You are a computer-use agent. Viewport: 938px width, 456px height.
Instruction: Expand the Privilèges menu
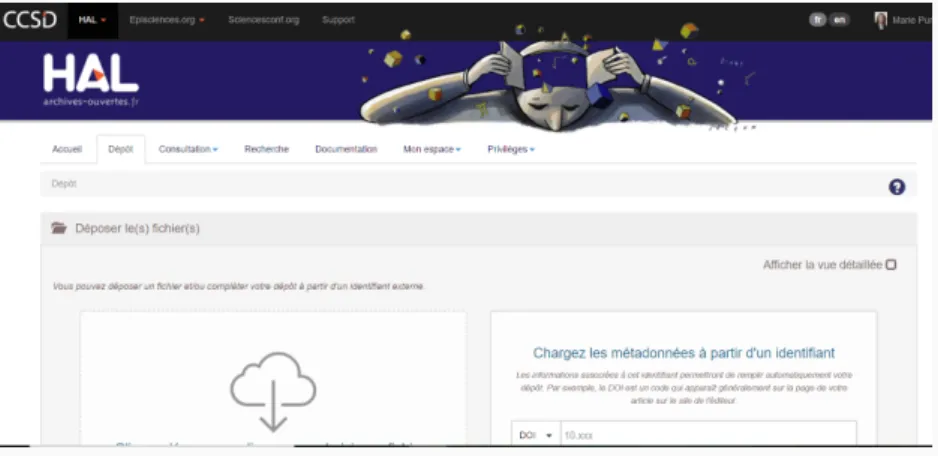[511, 150]
